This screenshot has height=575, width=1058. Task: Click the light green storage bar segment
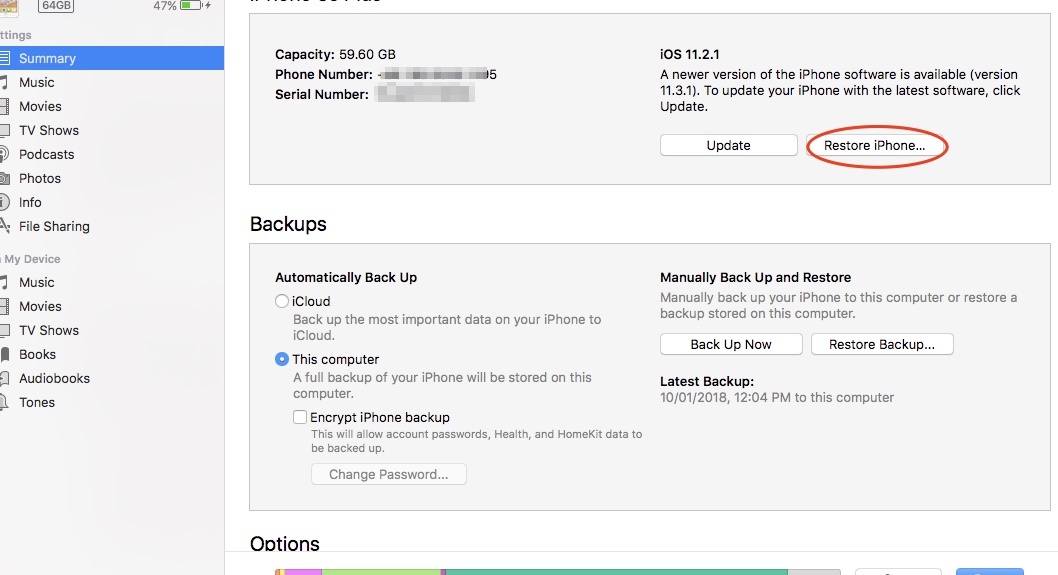coord(381,572)
